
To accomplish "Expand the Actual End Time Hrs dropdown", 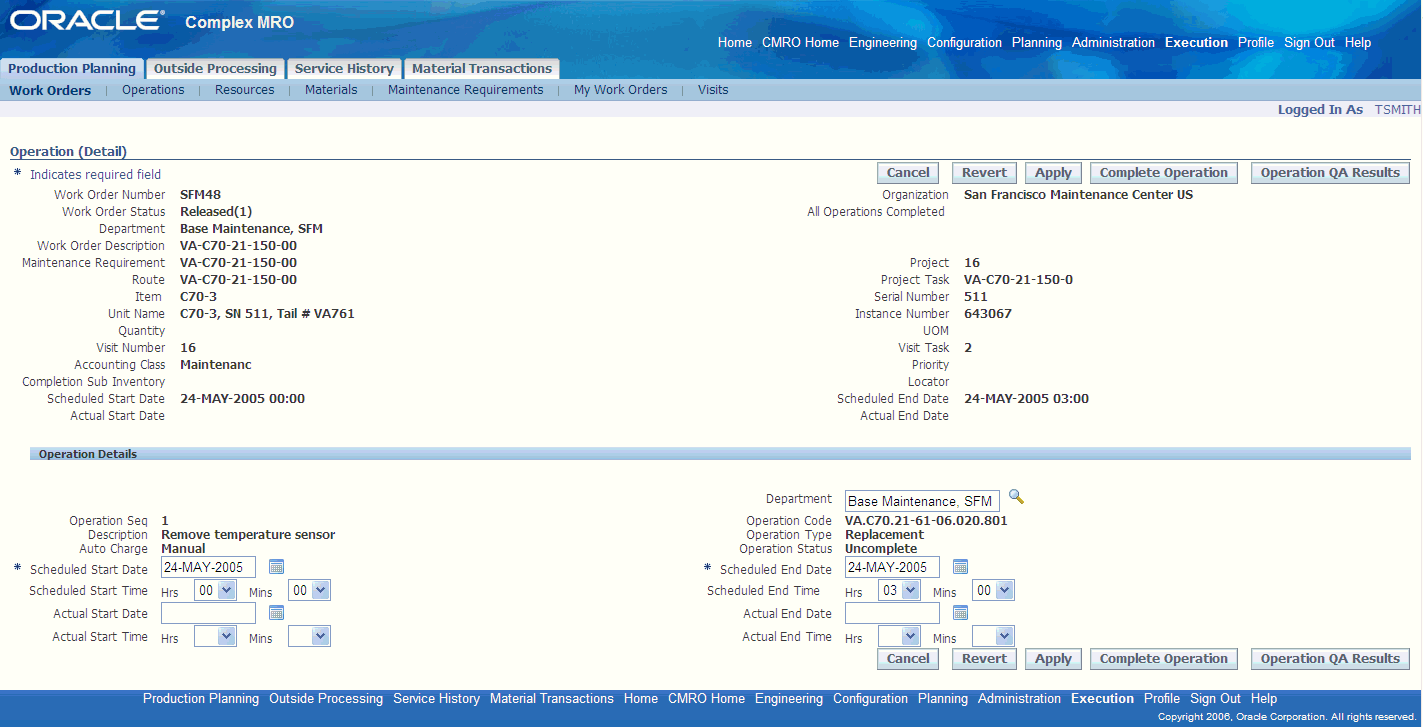I will pos(899,636).
